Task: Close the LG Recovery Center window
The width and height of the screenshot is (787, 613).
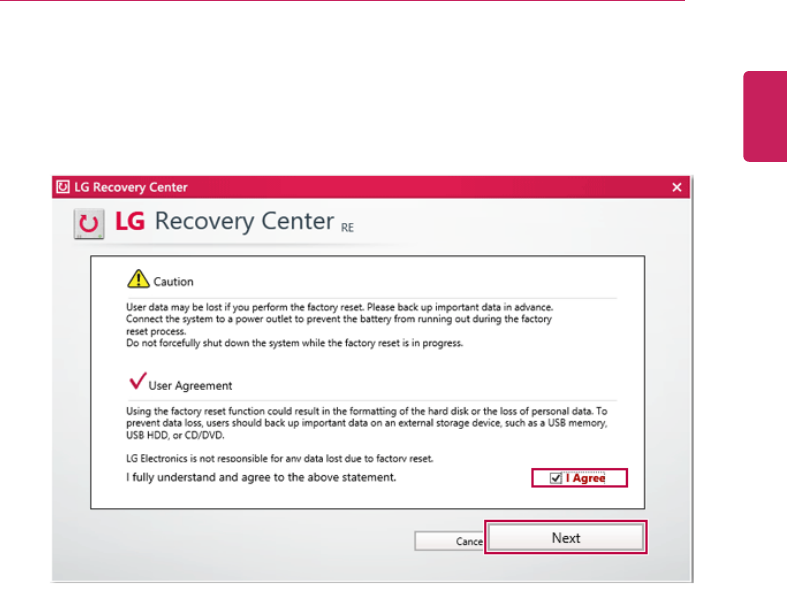Action: [x=677, y=187]
